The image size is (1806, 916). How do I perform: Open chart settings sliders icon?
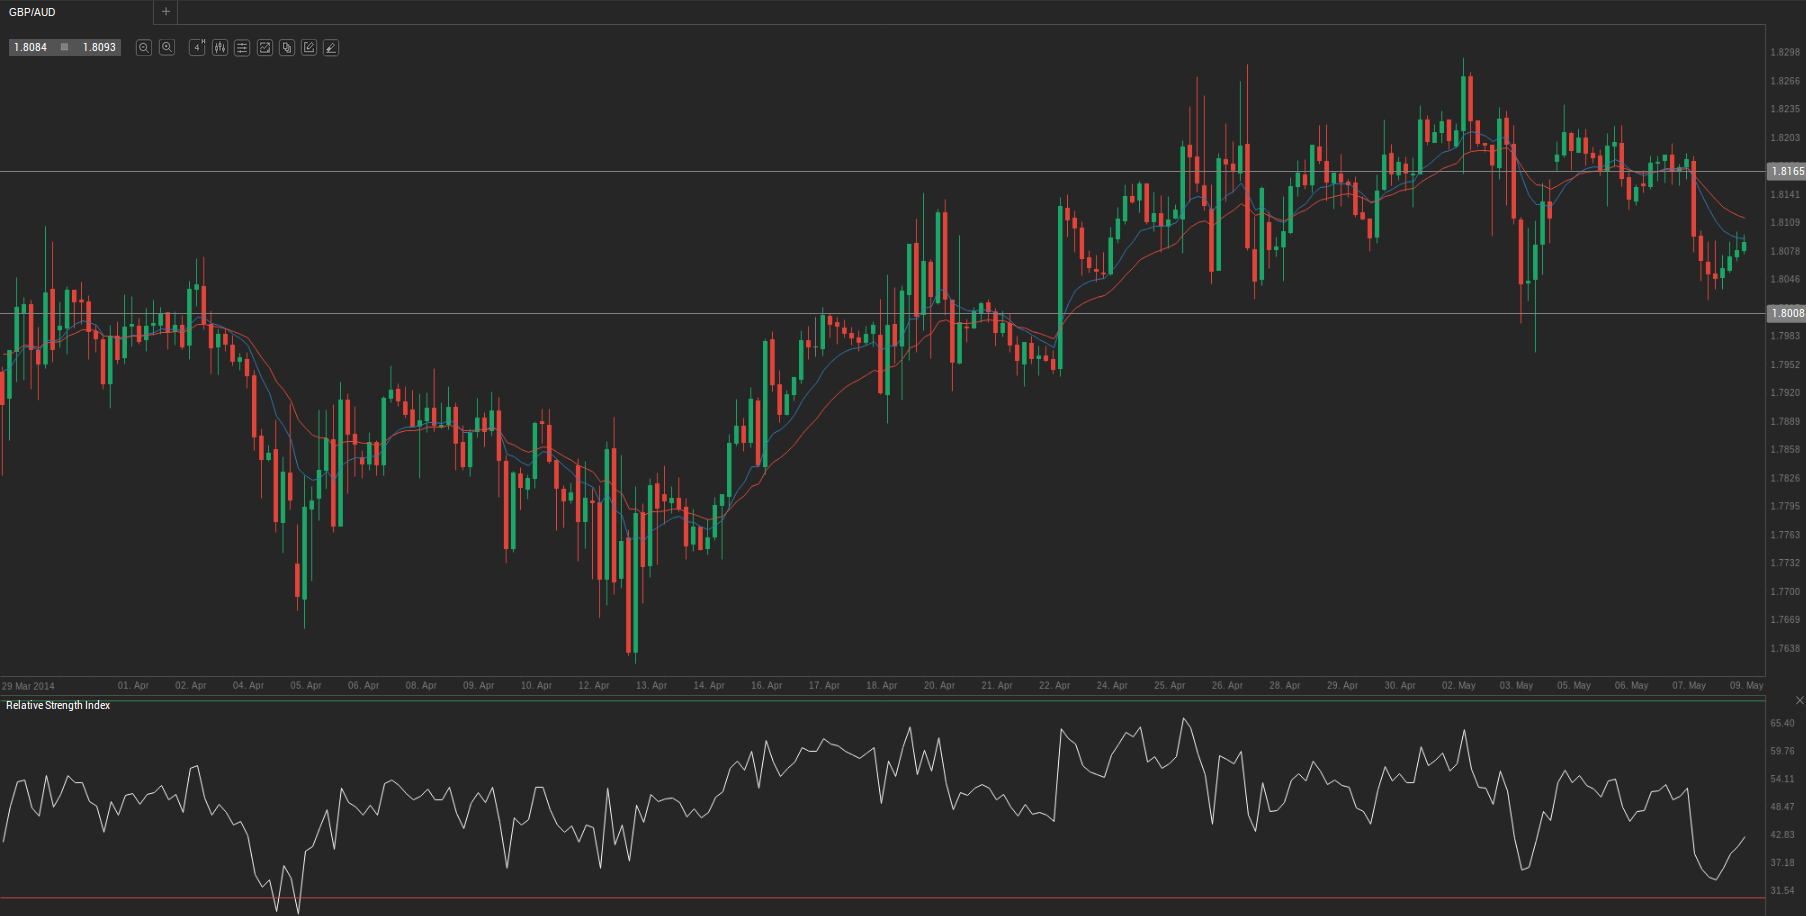point(242,48)
